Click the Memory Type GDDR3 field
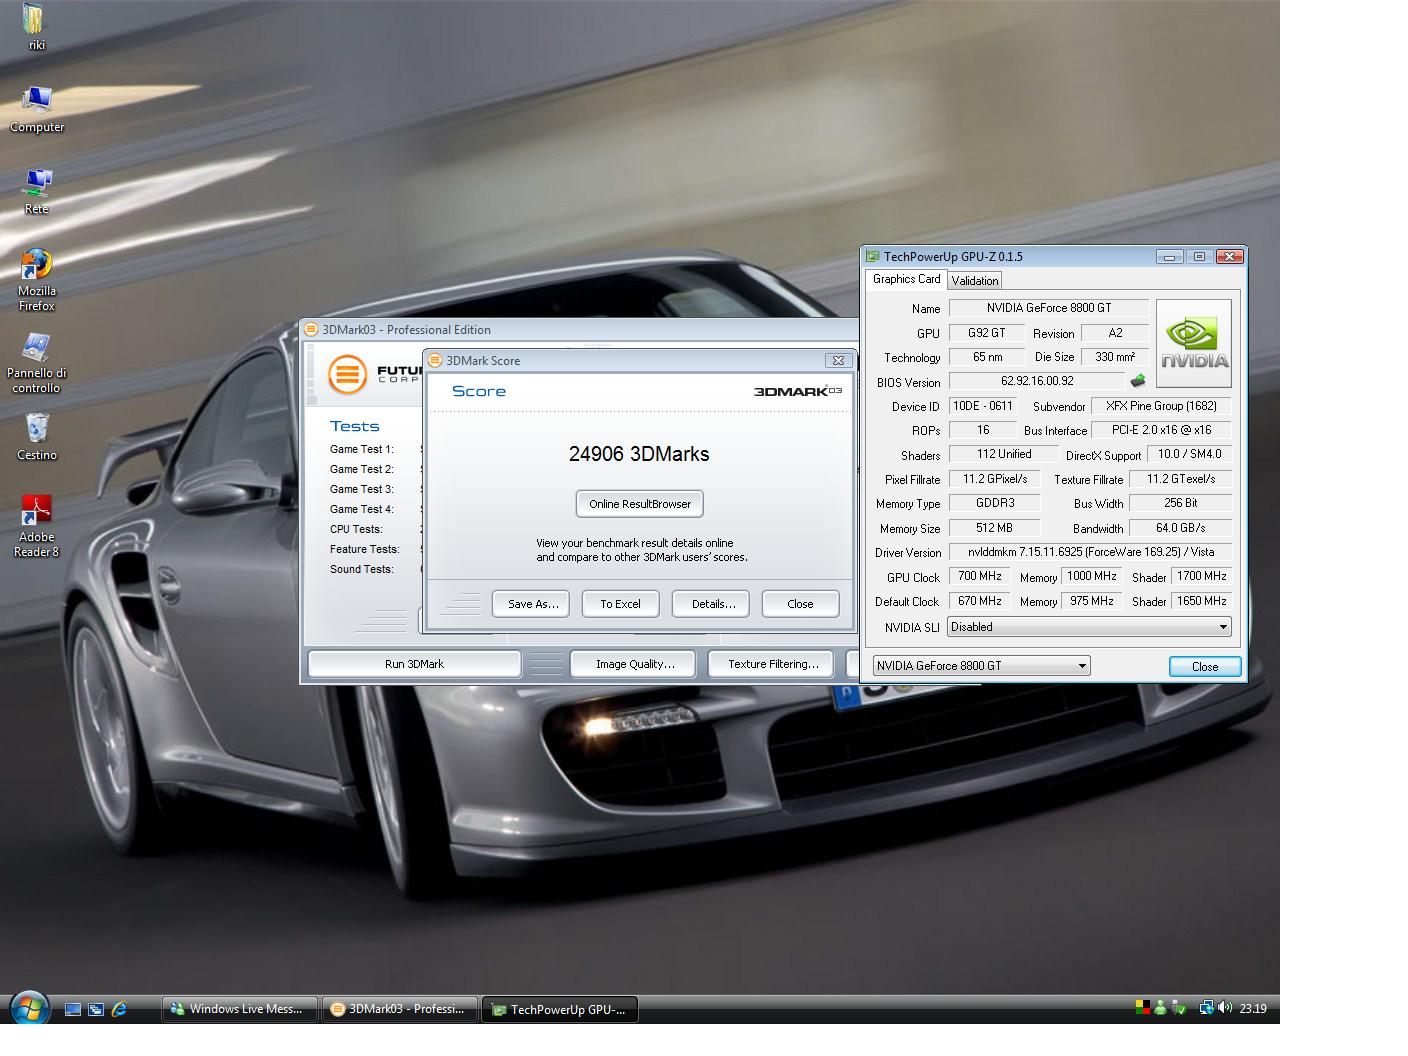Screen dimensions: 1408x1056 [x=994, y=503]
